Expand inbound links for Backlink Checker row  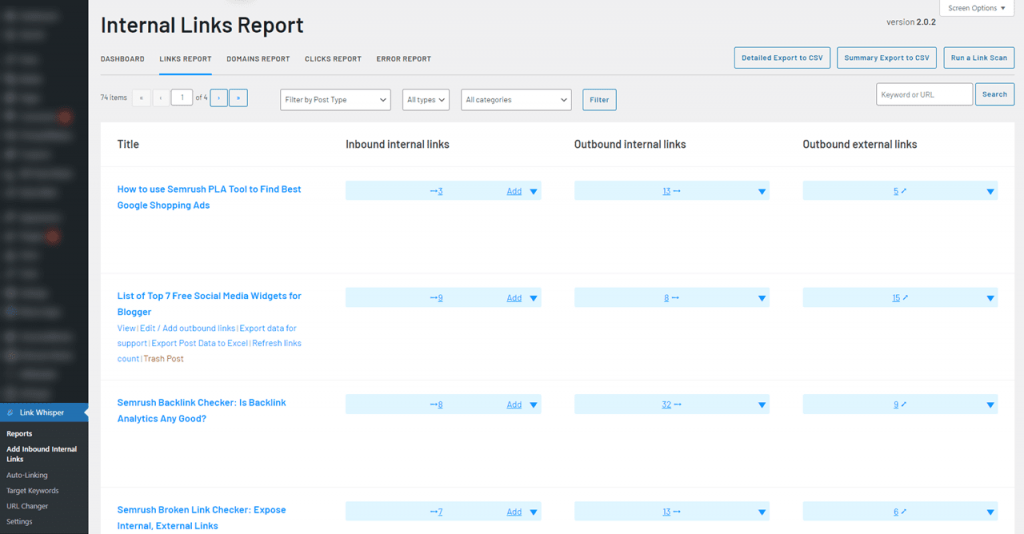point(534,405)
